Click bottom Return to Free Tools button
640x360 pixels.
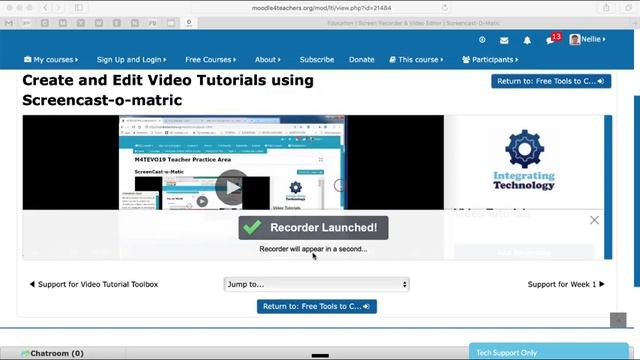pyautogui.click(x=317, y=307)
